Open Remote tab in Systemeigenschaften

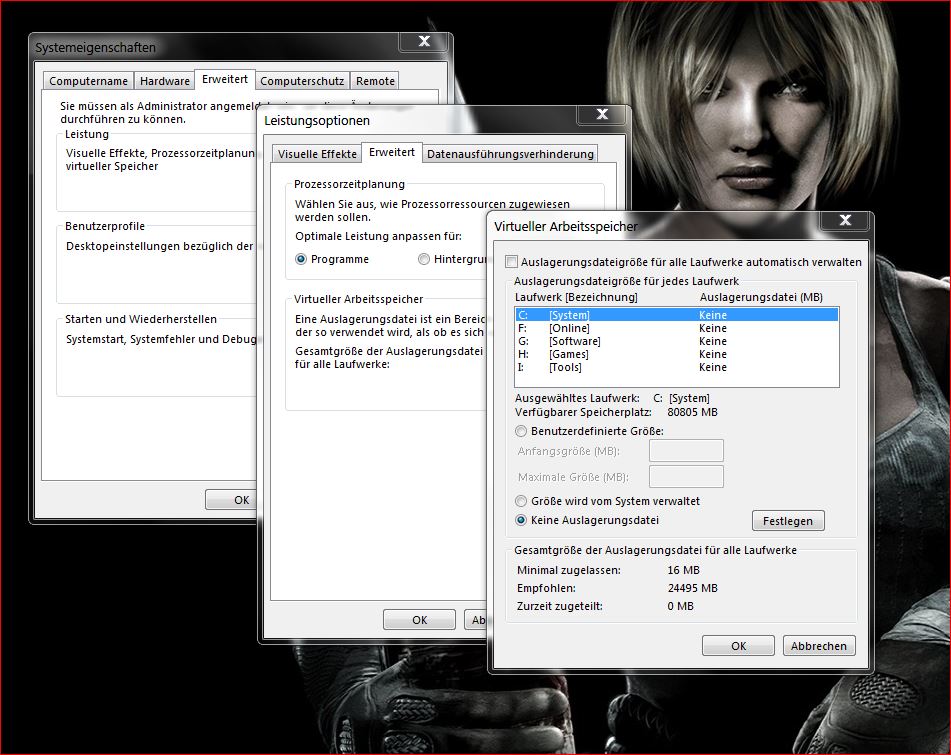375,81
